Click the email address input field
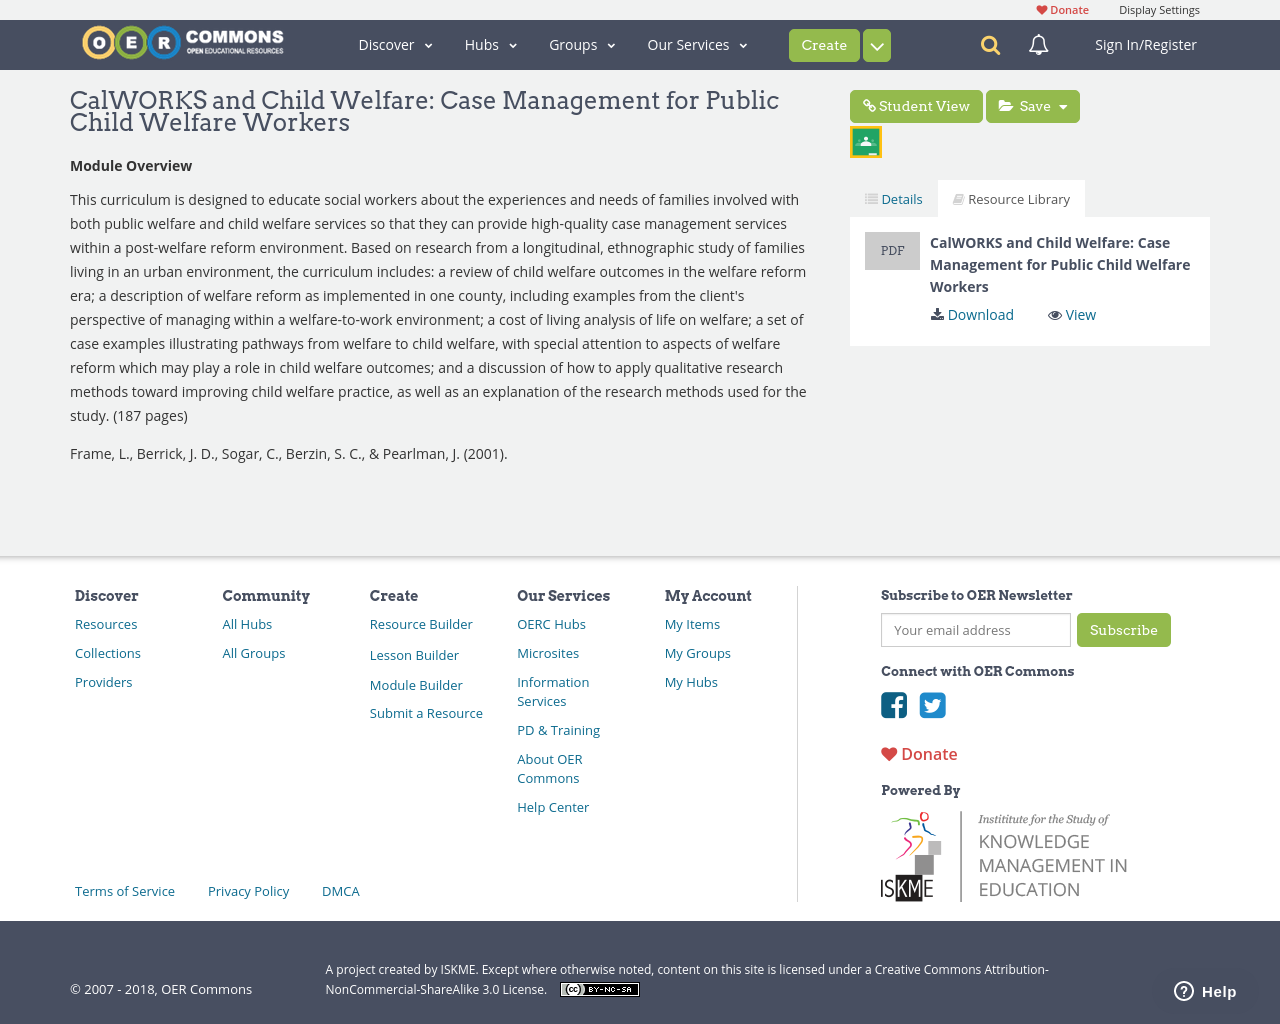The image size is (1280, 1024). tap(975, 630)
